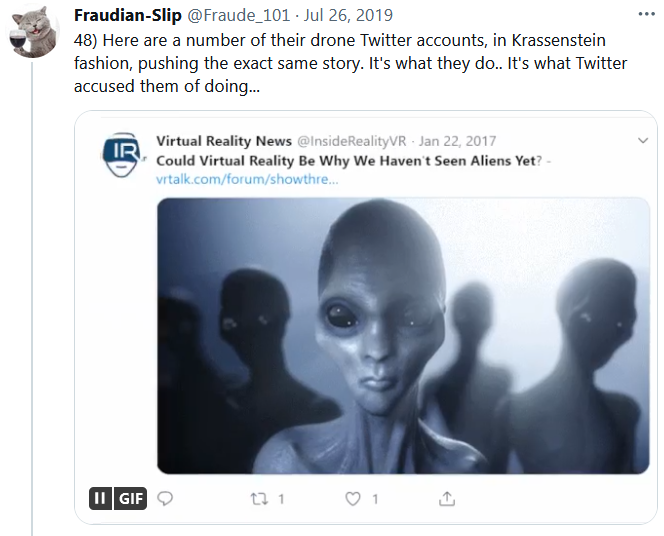Expand the chevron on the Virtual Reality News tweet
The image size is (664, 536).
(643, 141)
